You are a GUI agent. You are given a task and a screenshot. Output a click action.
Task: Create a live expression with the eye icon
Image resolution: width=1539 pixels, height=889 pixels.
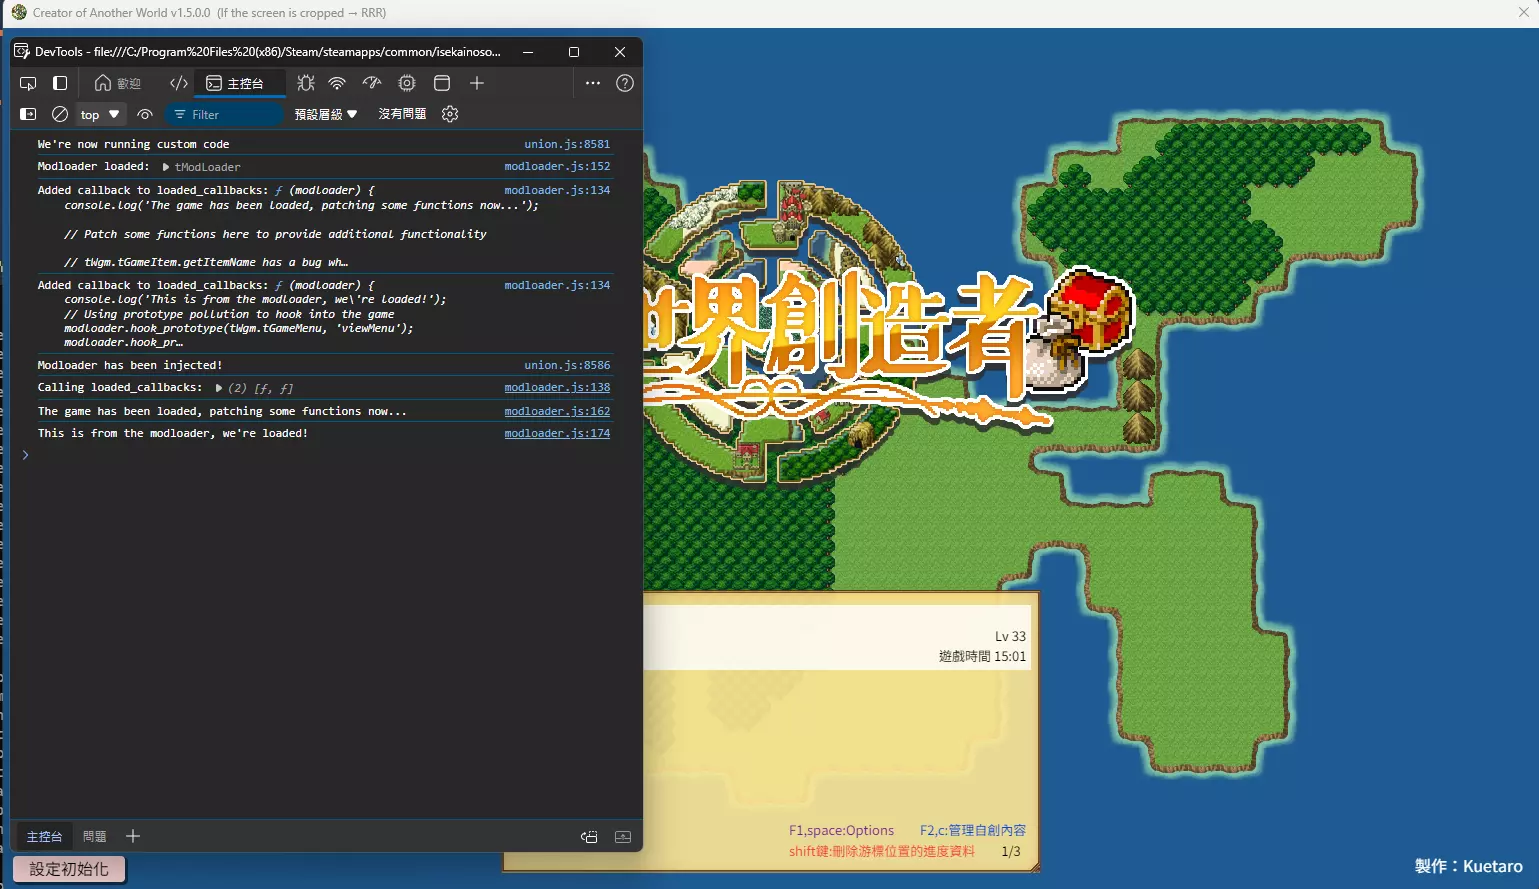[145, 114]
